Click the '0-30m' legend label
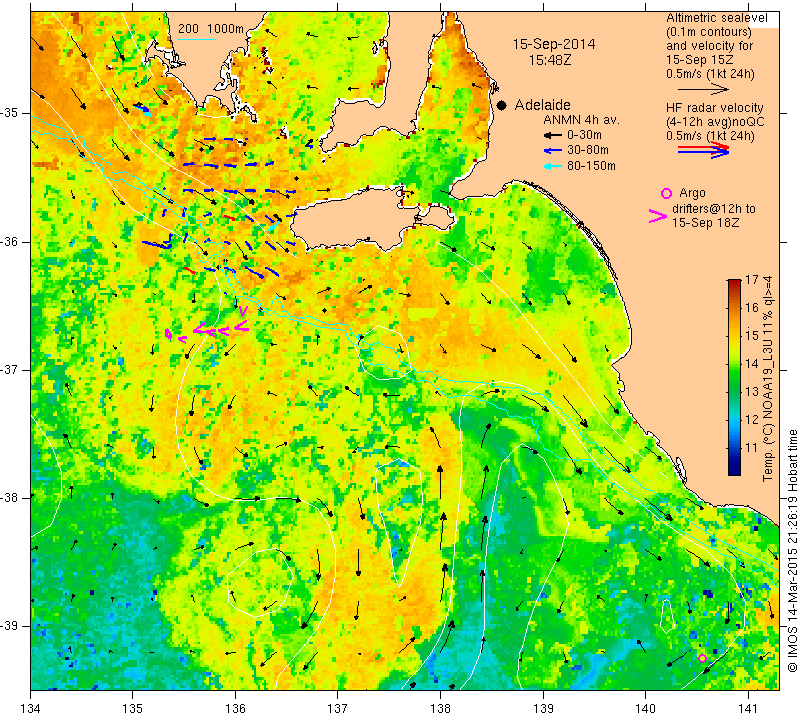Screen dimensions: 800x720 (x=584, y=135)
